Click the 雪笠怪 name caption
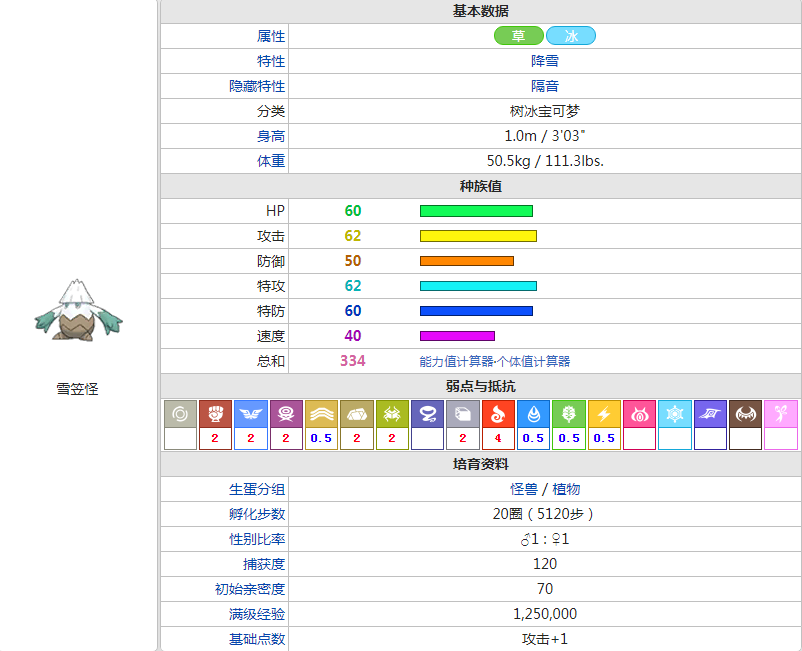The height and width of the screenshot is (651, 802). coord(77,389)
